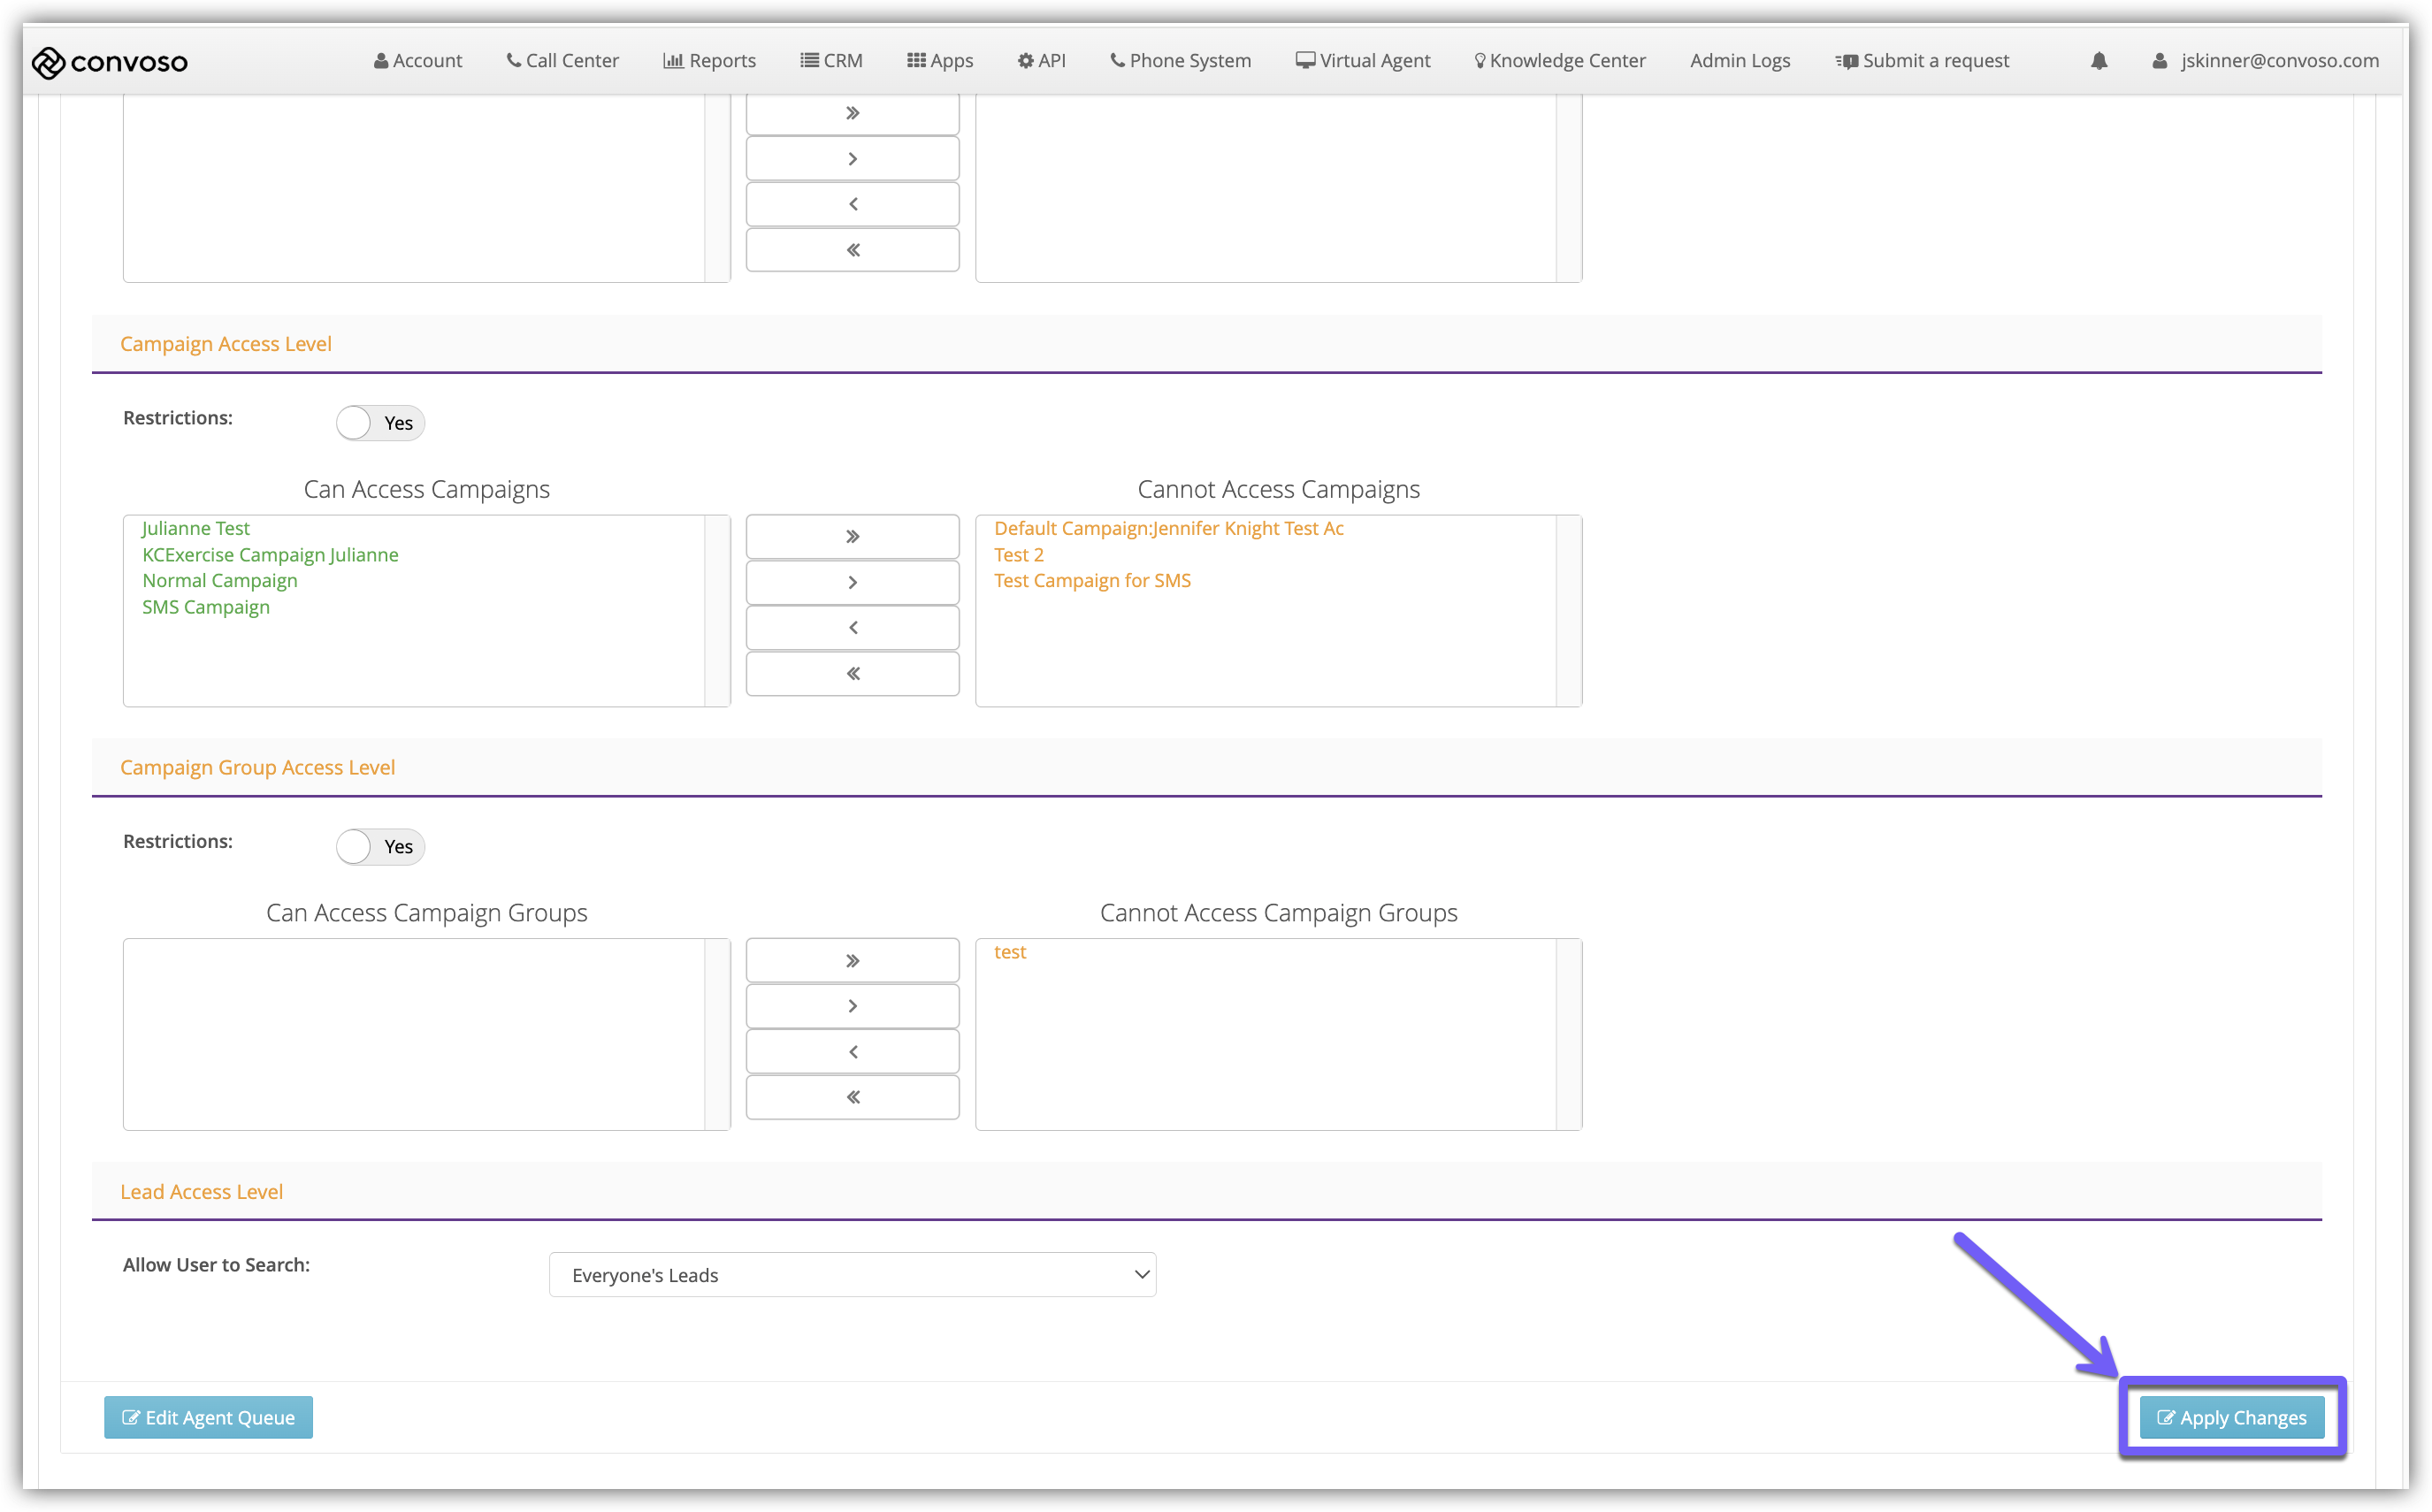Move all campaigns to Cannot Access list
Screen dimensions: 2432x1512
point(852,537)
